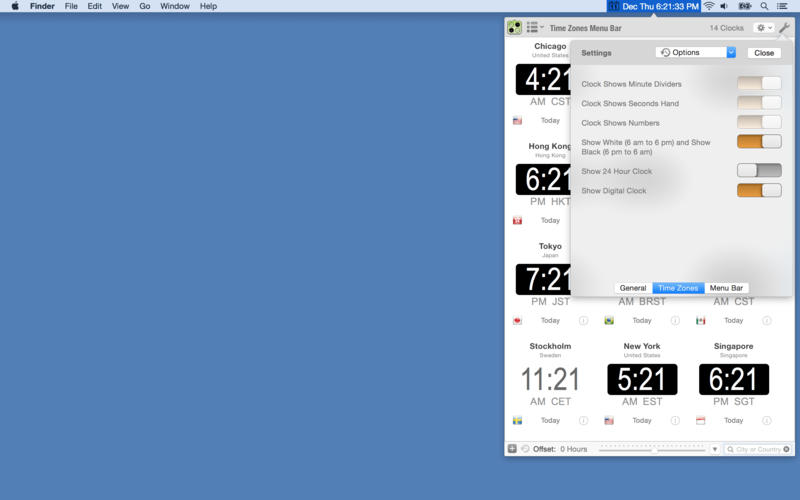The image size is (800, 500).
Task: Switch to the Menu Bar tab
Action: point(726,288)
